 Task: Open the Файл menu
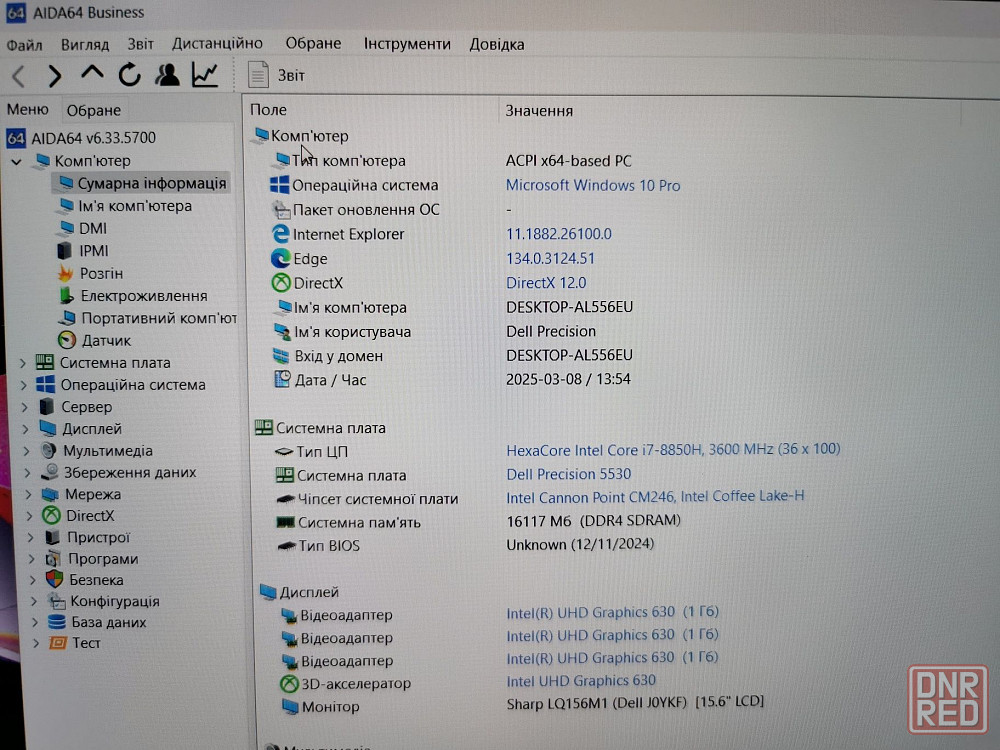(24, 45)
